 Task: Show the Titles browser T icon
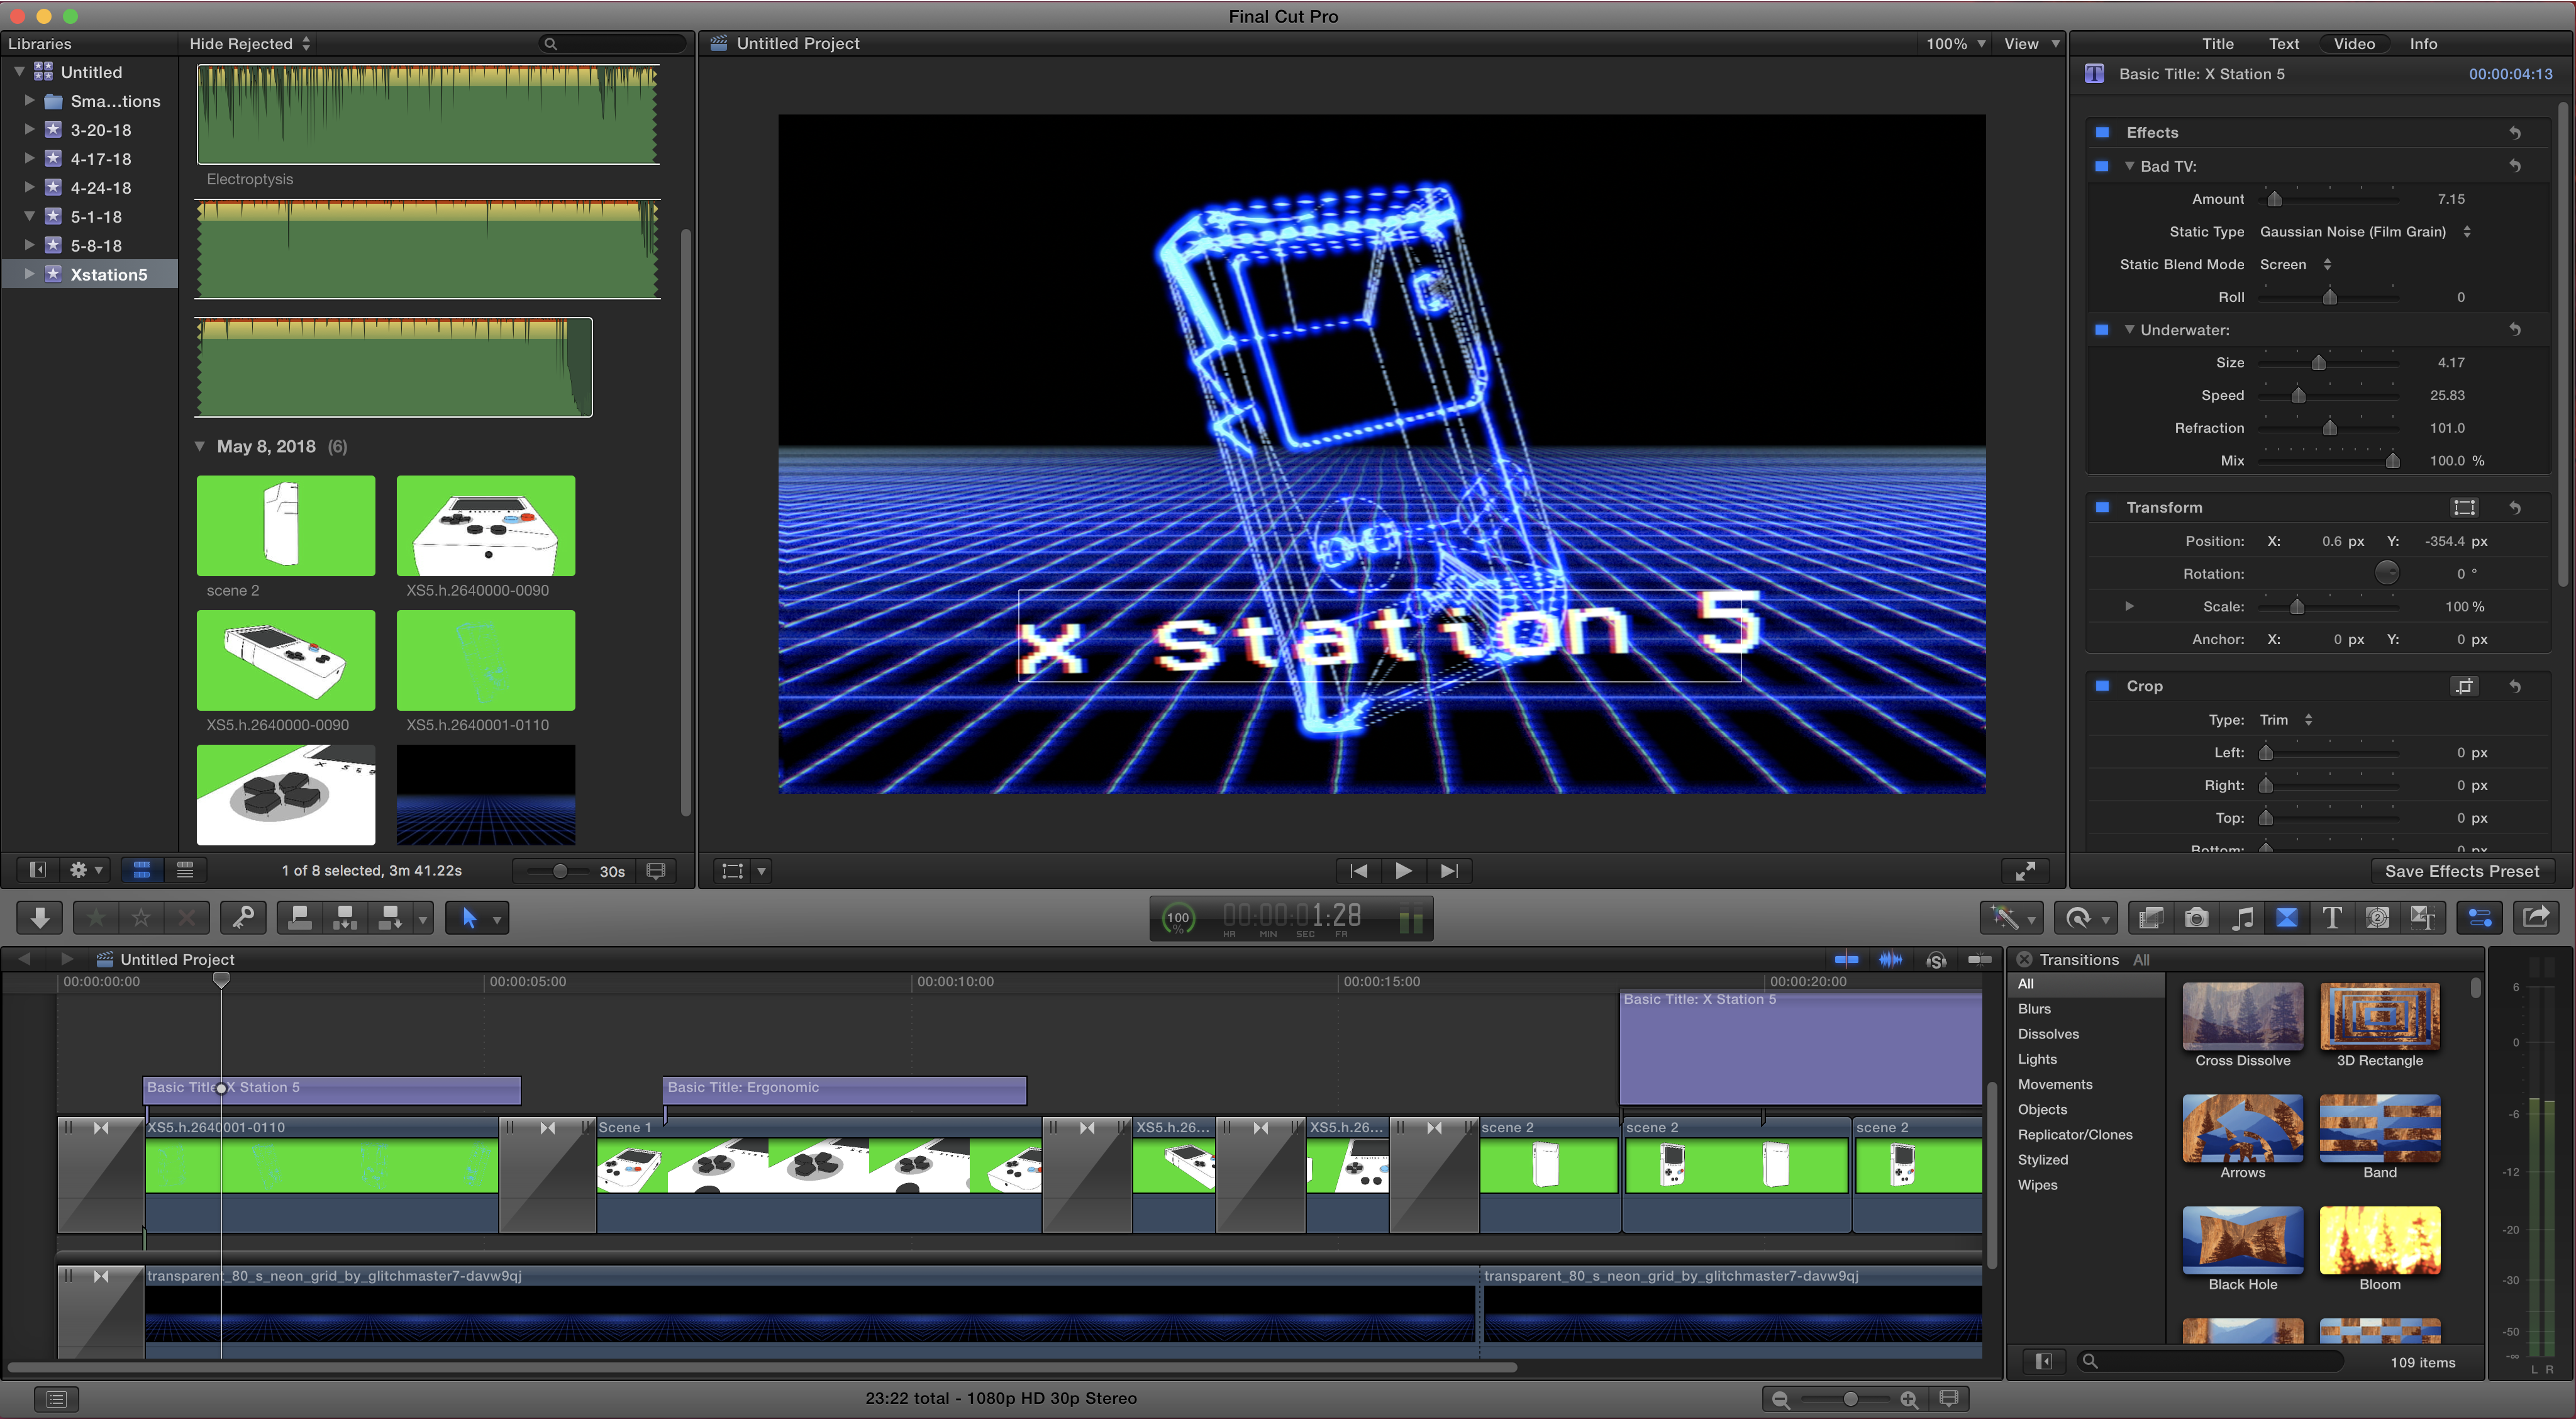(x=2332, y=917)
